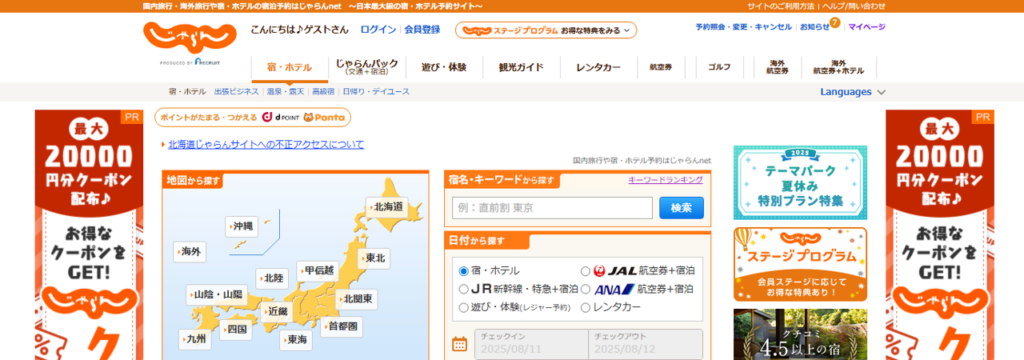The width and height of the screenshot is (1024, 360).
Task: Choose the レンタカー radio button
Action: (585, 307)
